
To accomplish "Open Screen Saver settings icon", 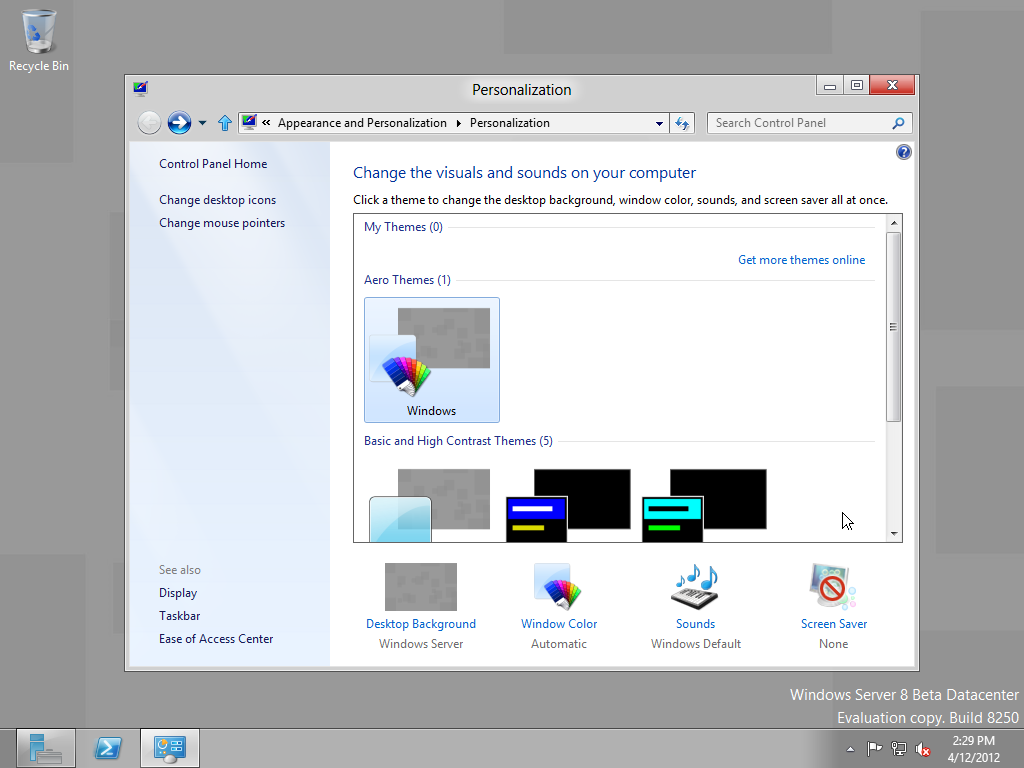I will coord(833,586).
